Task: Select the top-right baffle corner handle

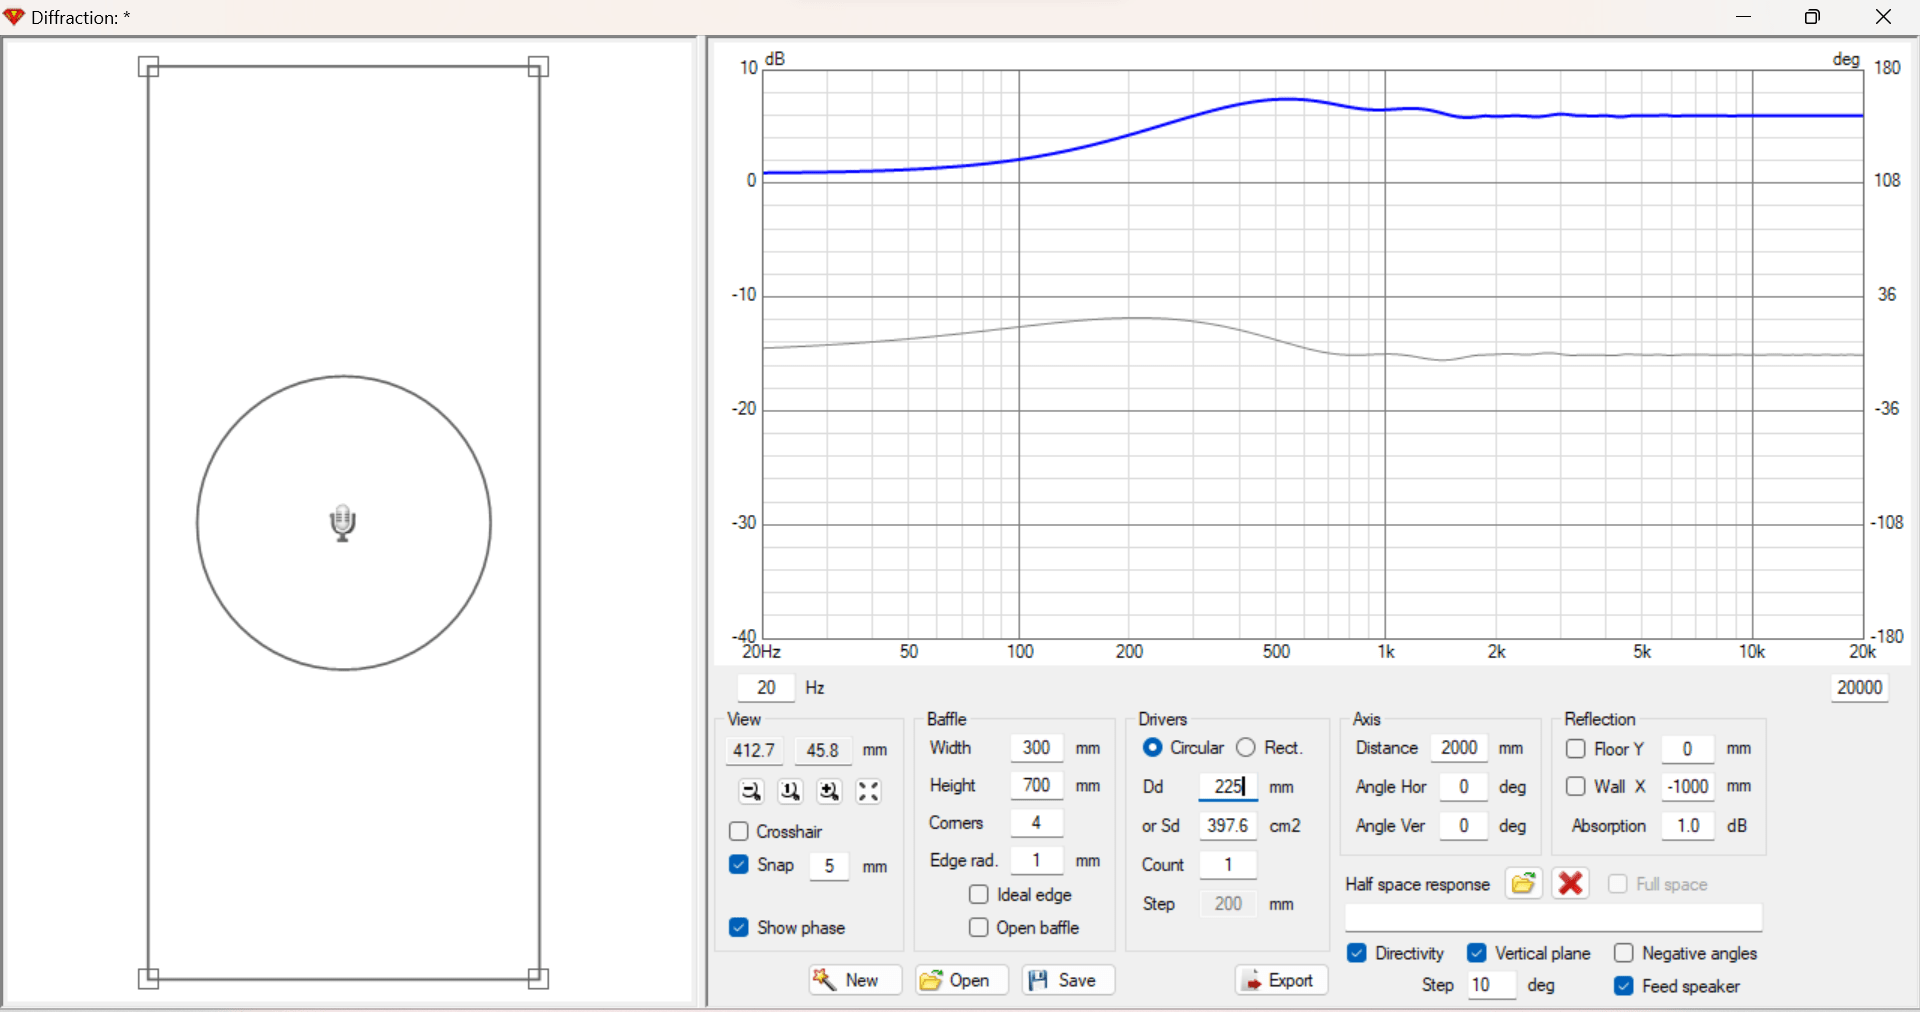Action: (x=538, y=67)
